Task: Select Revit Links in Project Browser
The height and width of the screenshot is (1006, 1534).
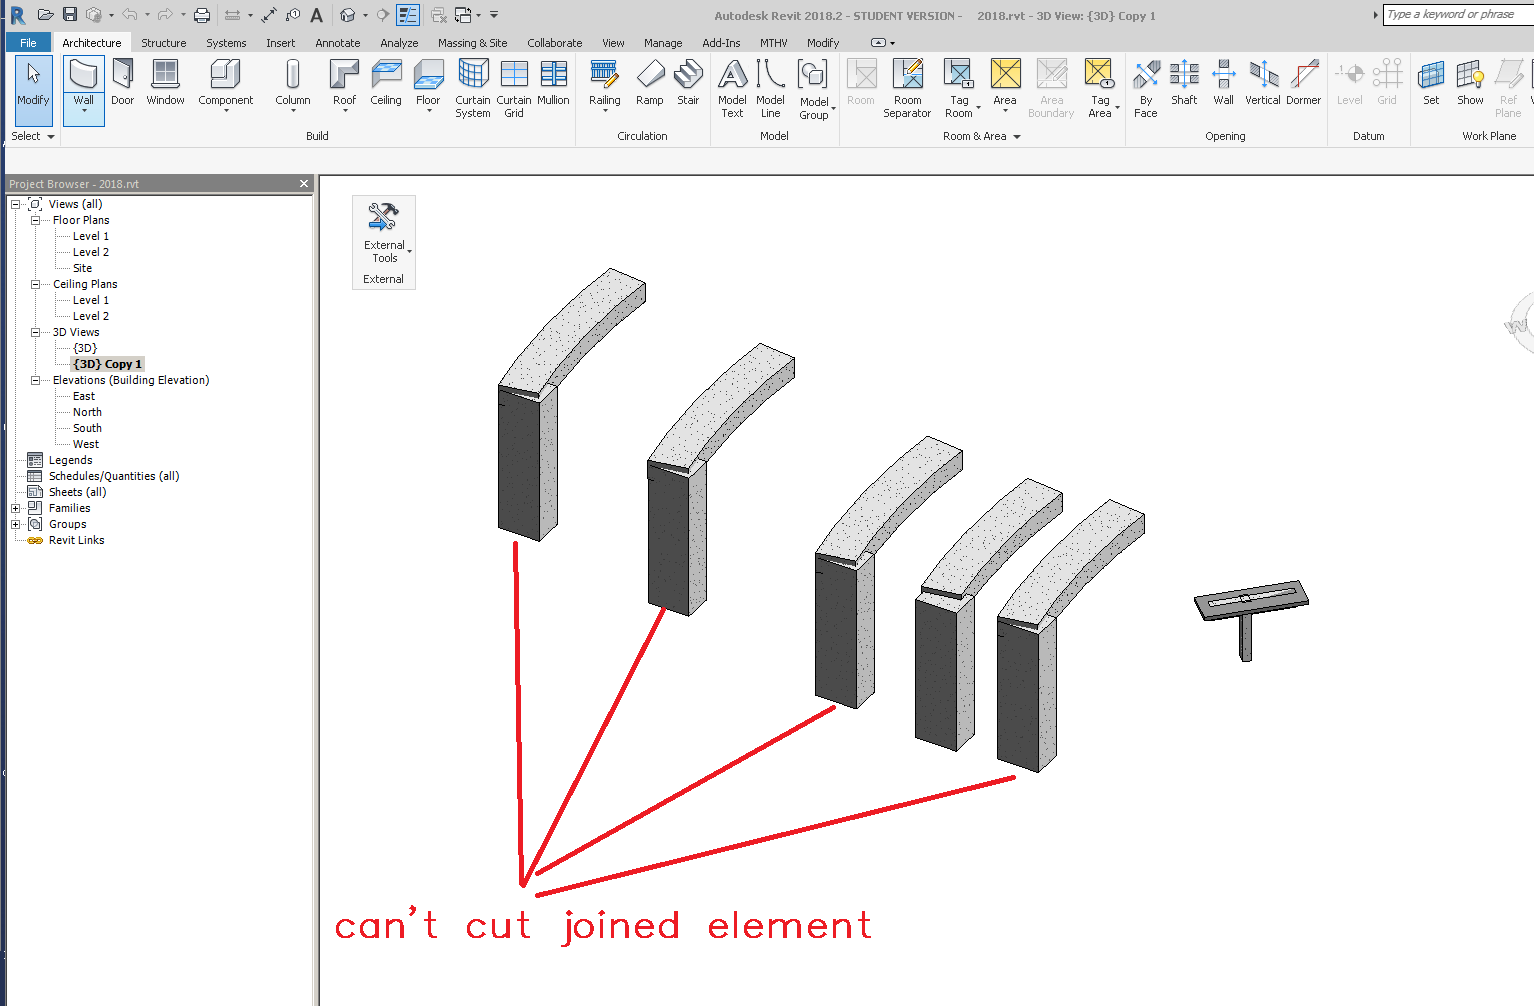Action: coord(76,540)
